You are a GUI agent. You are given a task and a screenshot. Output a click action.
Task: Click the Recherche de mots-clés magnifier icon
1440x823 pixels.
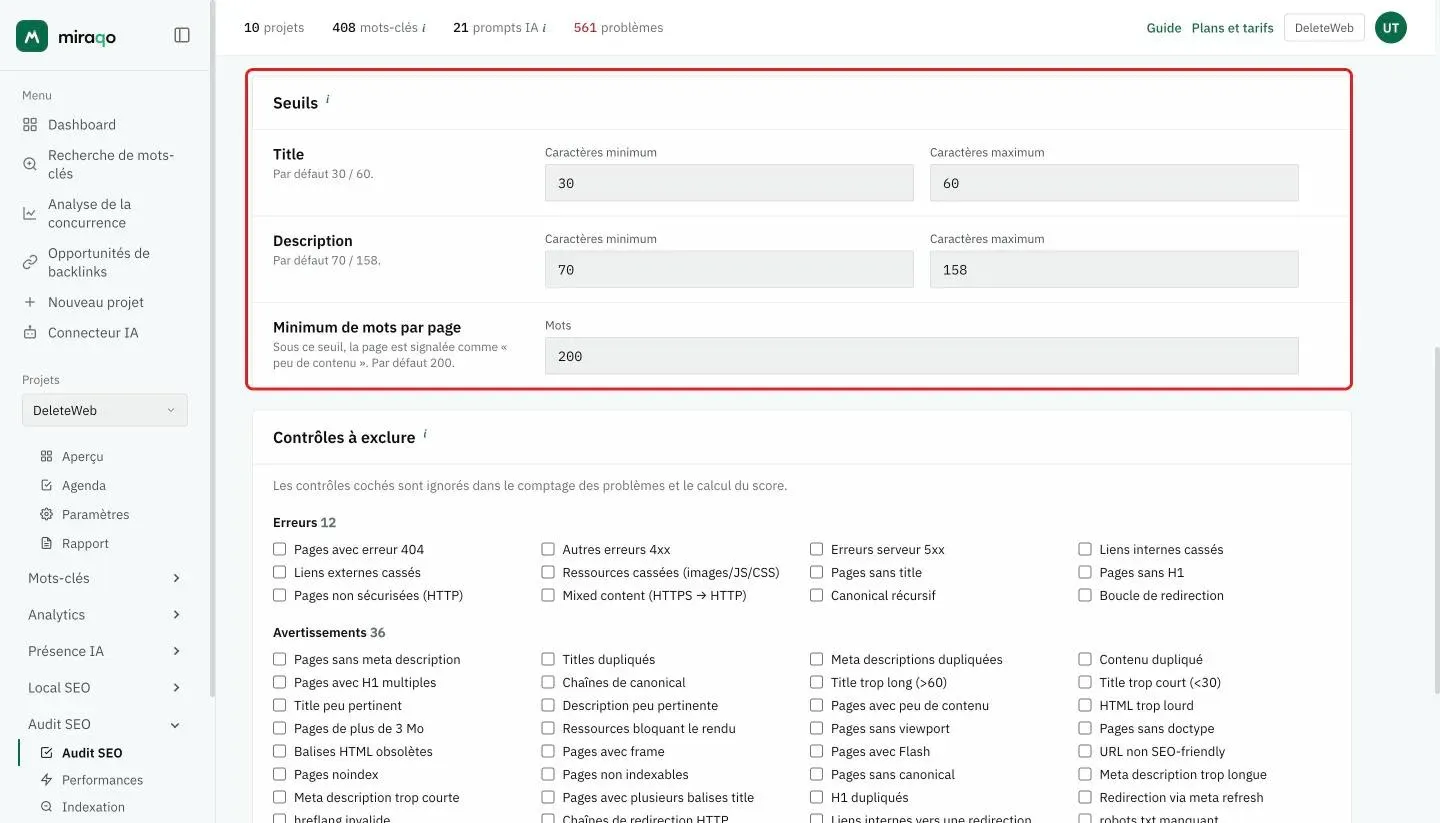[30, 164]
